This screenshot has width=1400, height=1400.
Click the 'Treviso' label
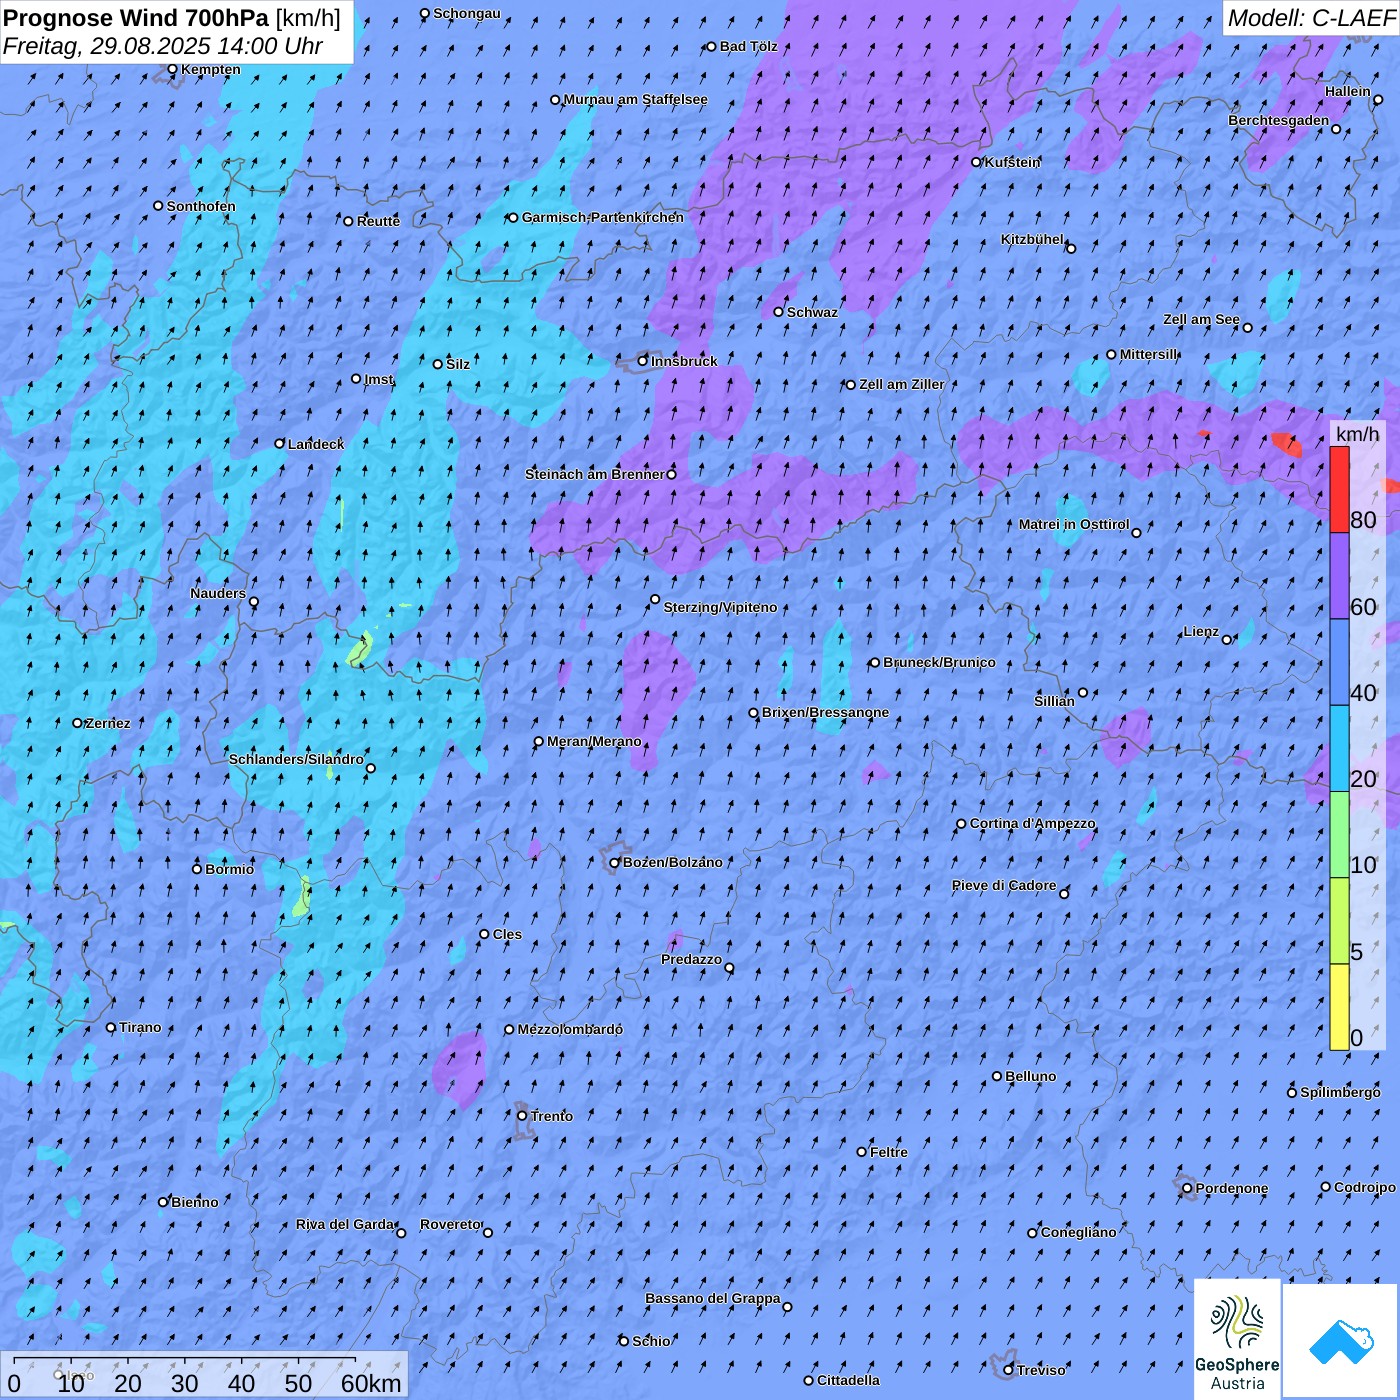click(1041, 1370)
